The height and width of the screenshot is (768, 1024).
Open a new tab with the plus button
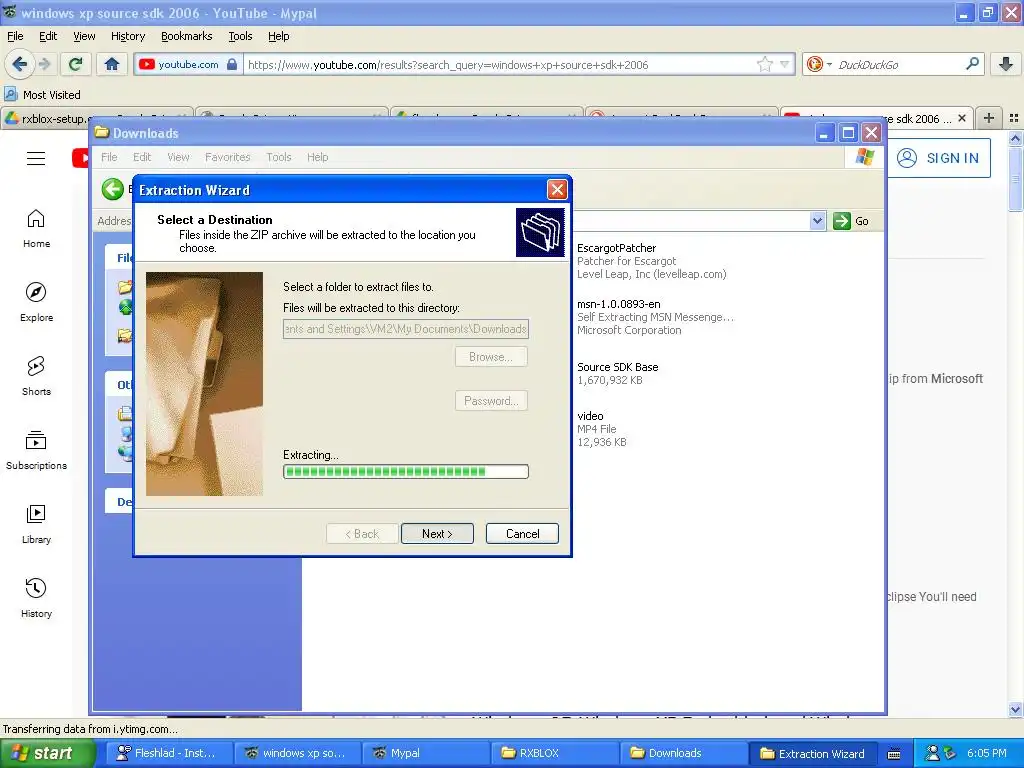pos(989,118)
